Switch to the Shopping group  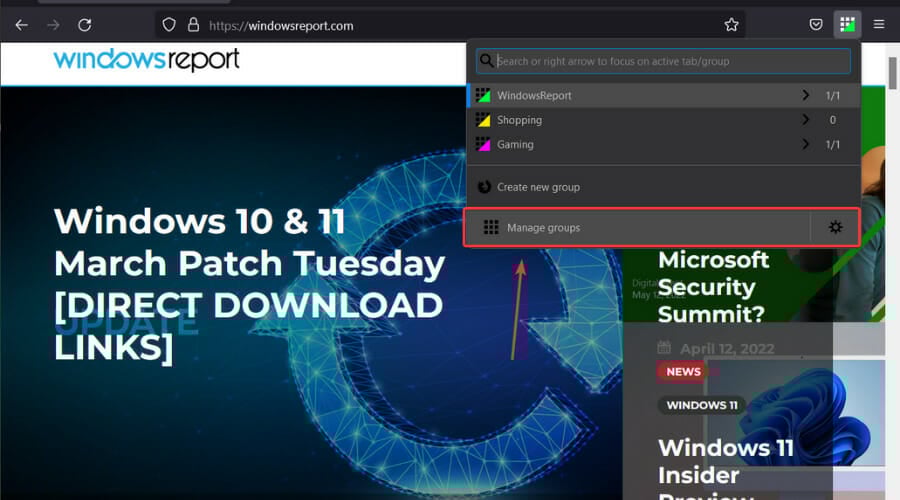[664, 120]
